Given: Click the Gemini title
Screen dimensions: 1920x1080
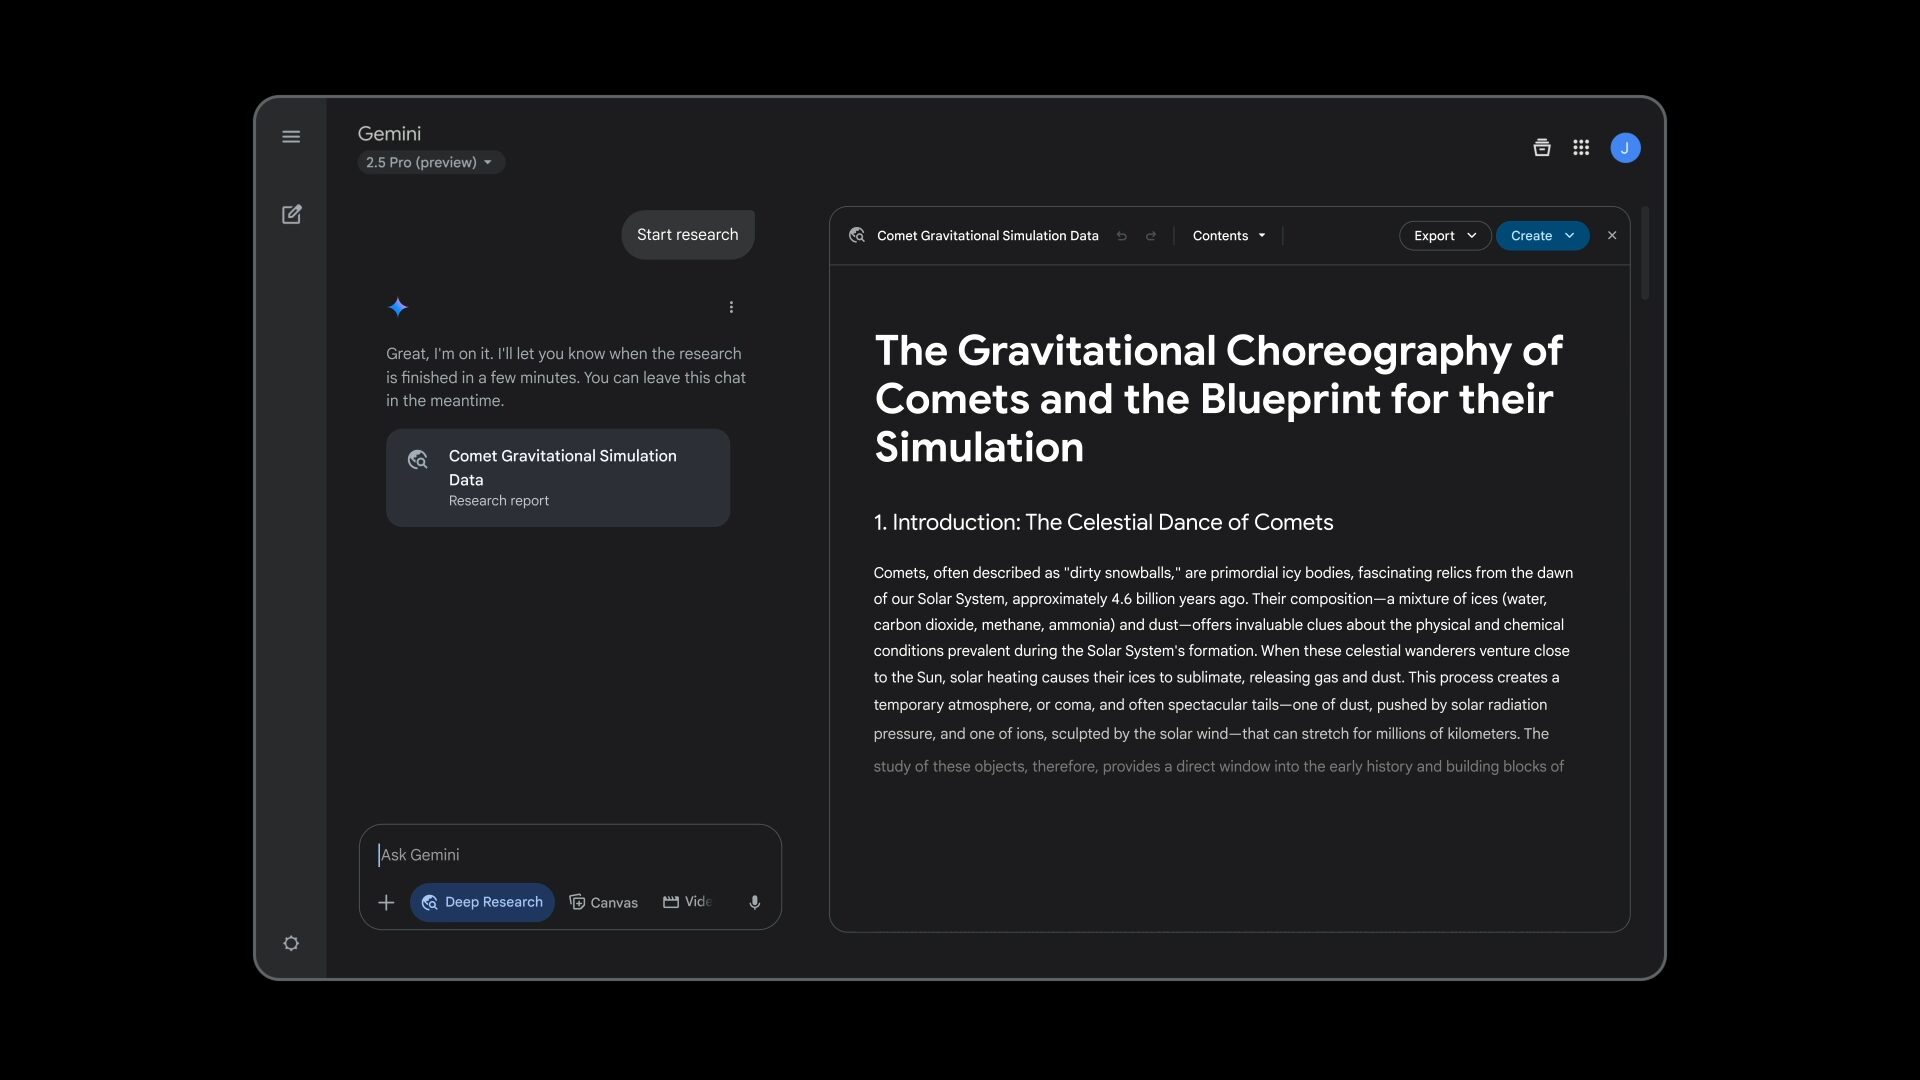Looking at the screenshot, I should pyautogui.click(x=389, y=133).
